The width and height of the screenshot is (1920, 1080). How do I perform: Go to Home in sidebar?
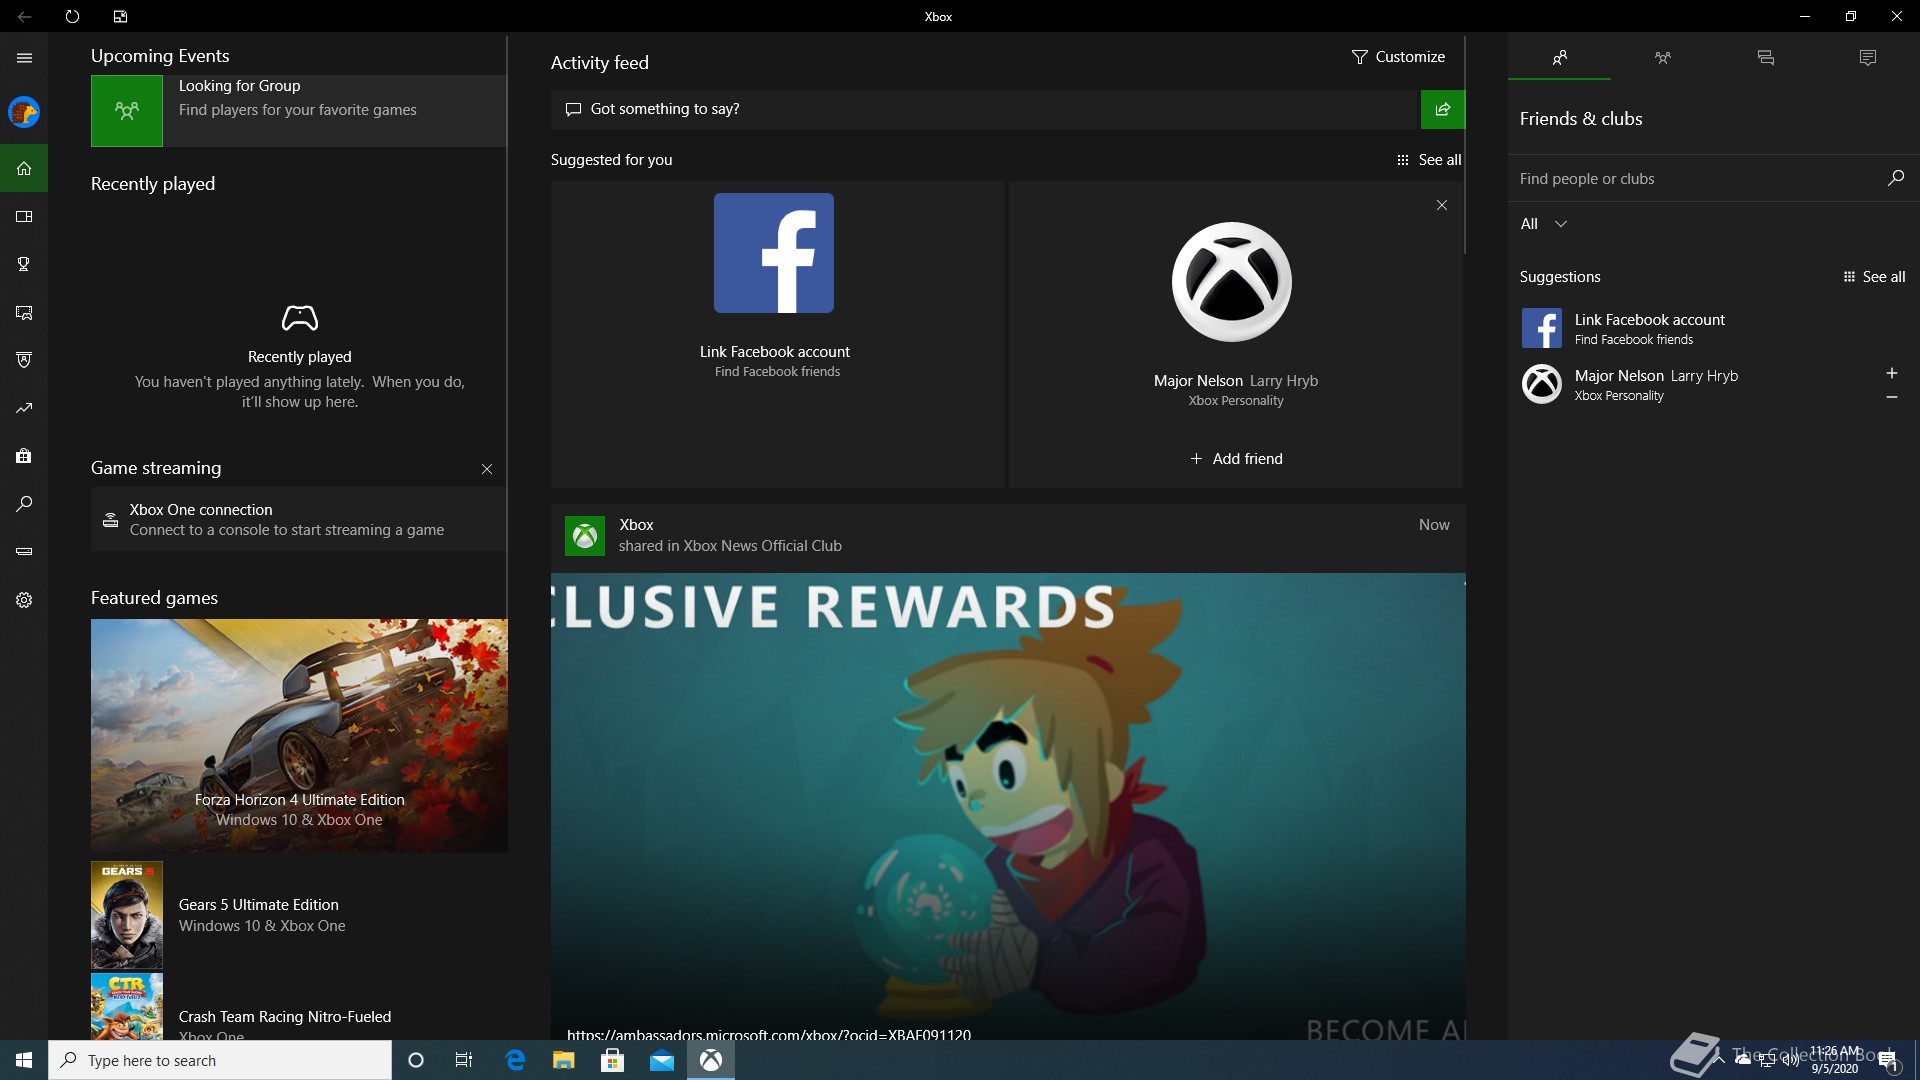click(24, 168)
